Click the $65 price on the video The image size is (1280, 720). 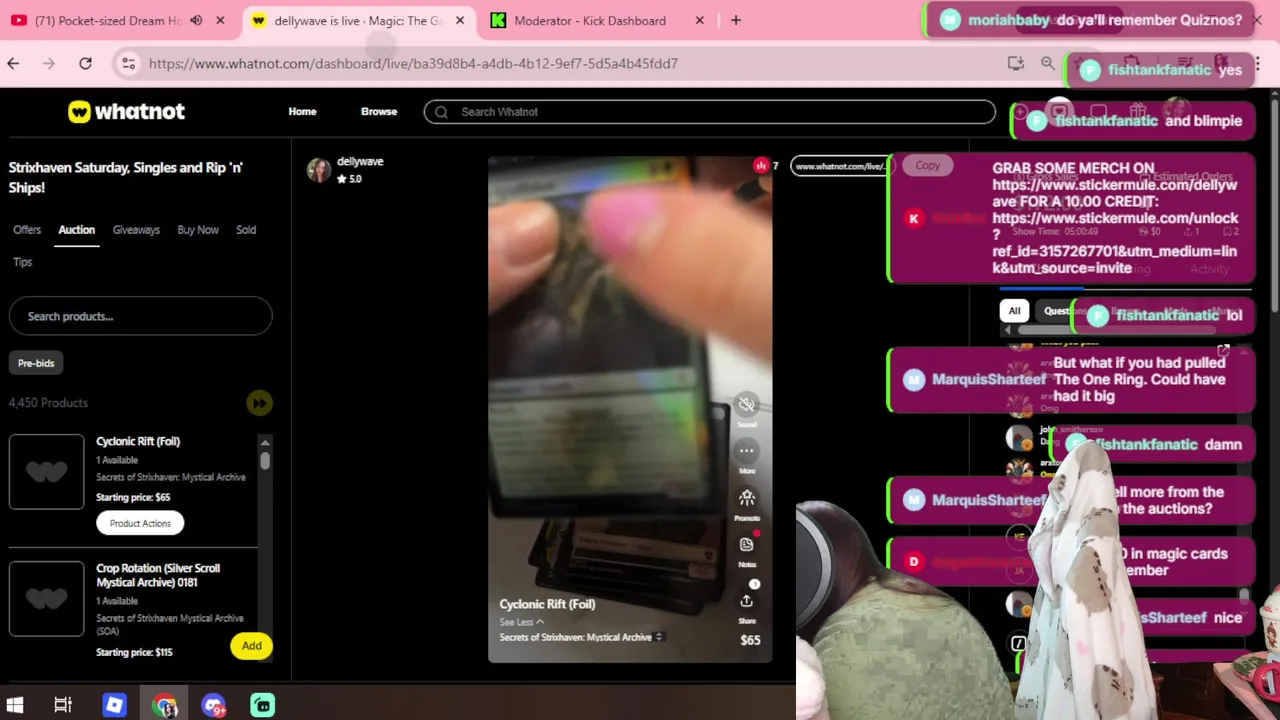tap(750, 640)
